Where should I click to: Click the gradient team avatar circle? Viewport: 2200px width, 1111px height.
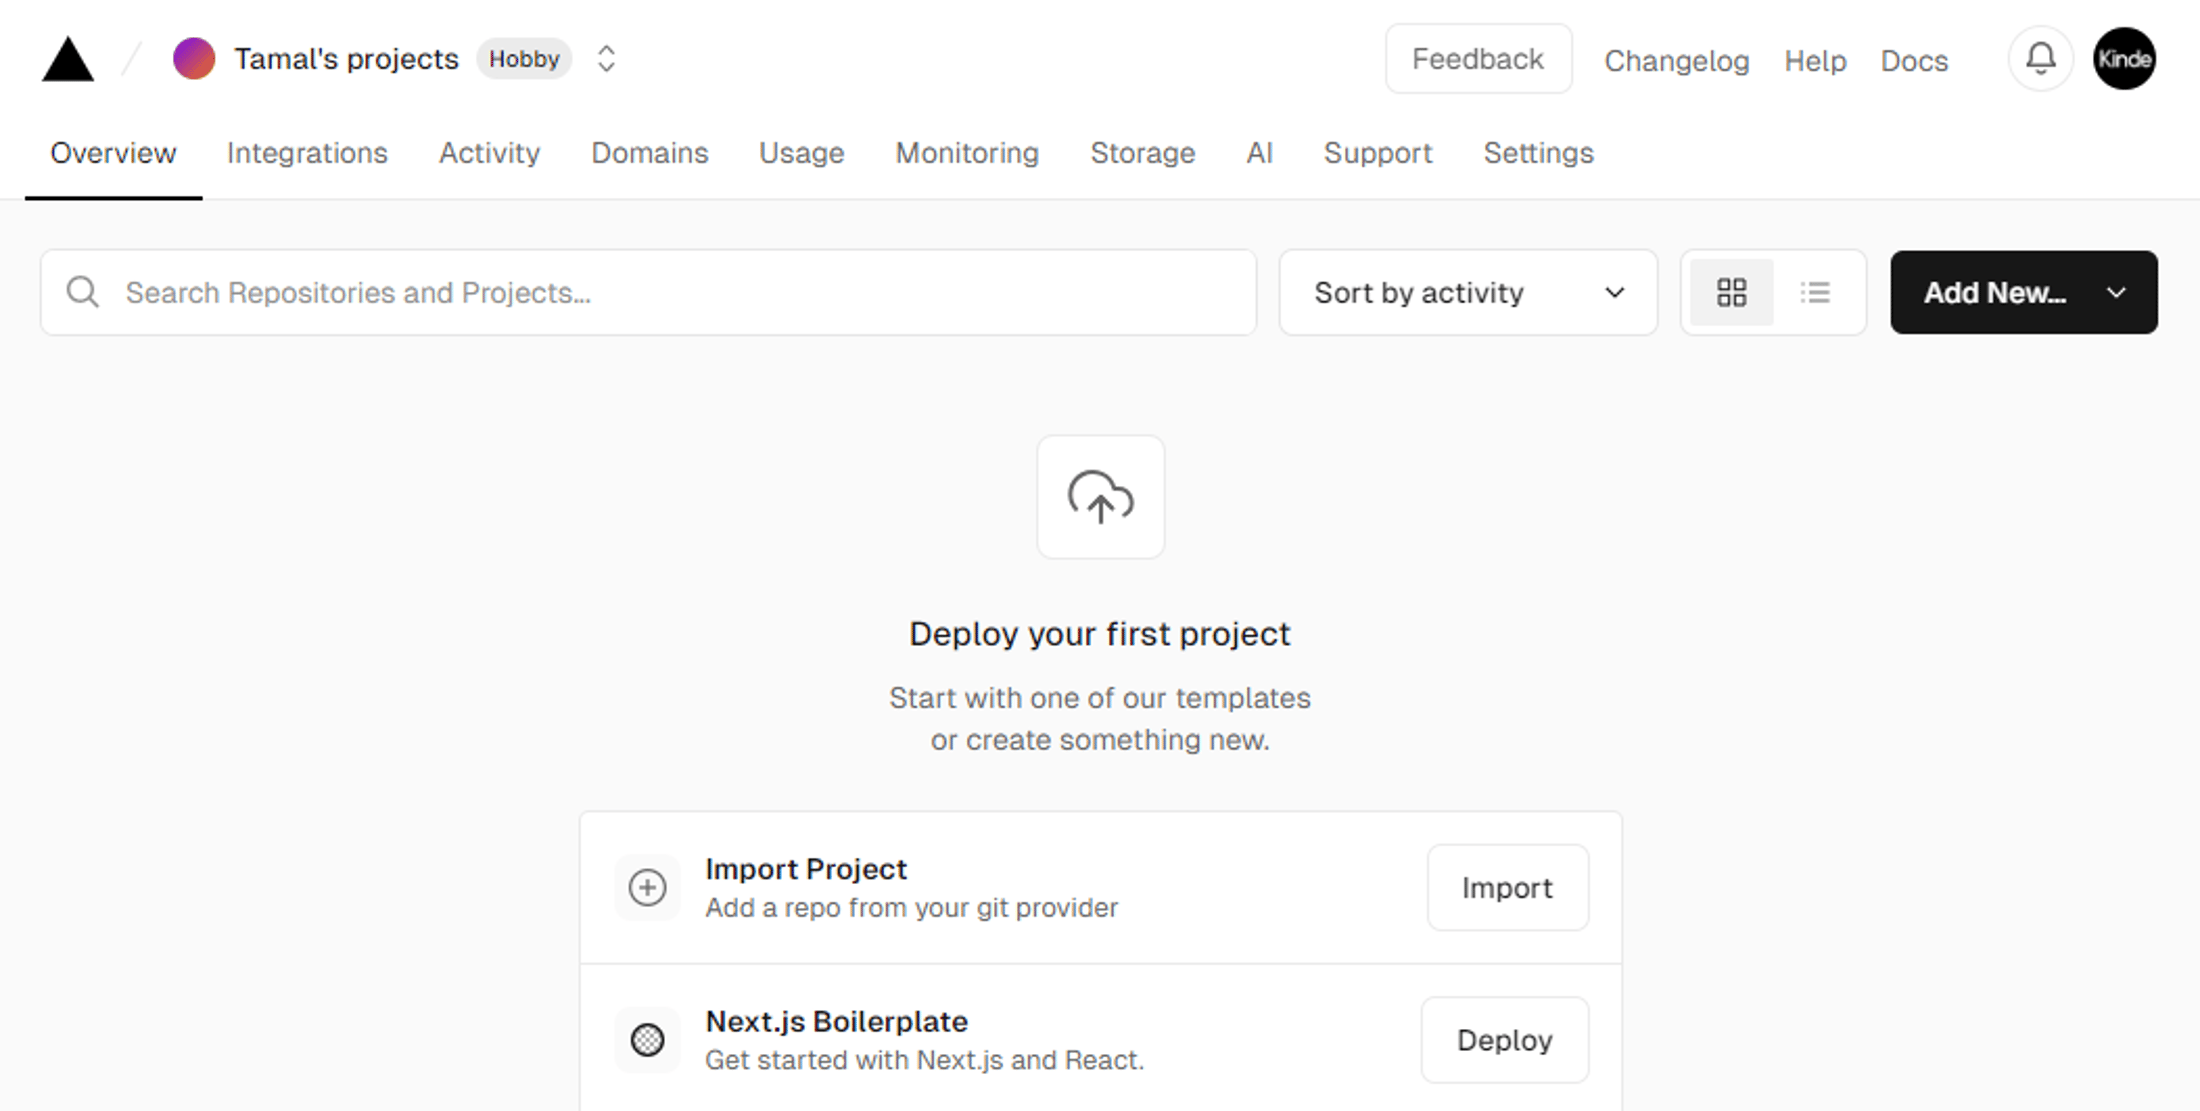(x=194, y=59)
